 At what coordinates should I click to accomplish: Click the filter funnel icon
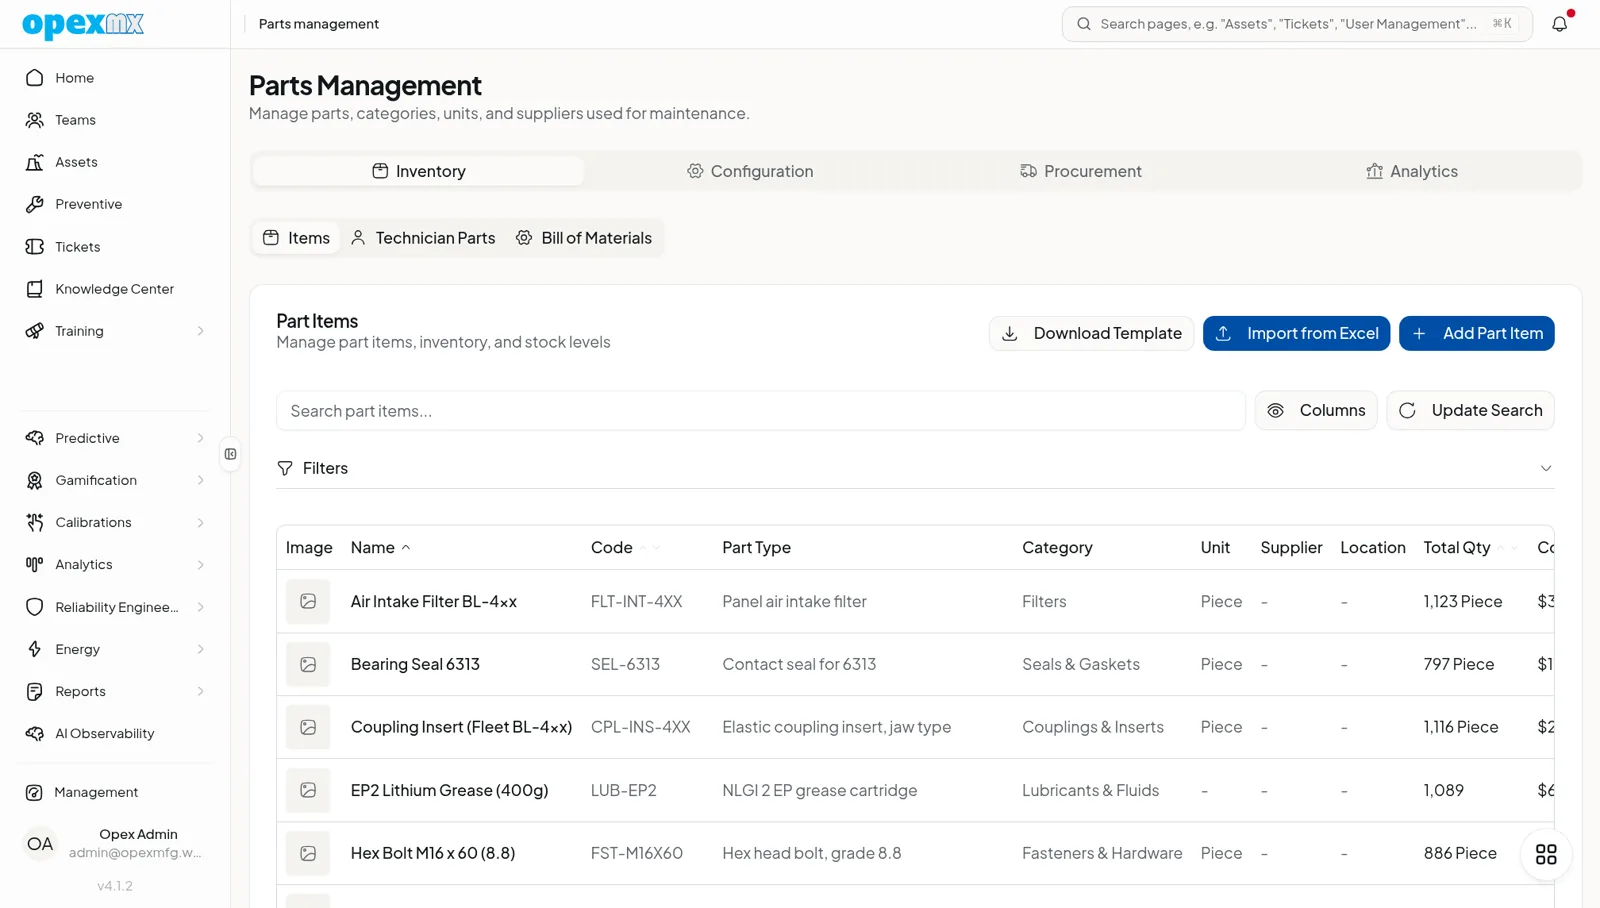point(285,468)
